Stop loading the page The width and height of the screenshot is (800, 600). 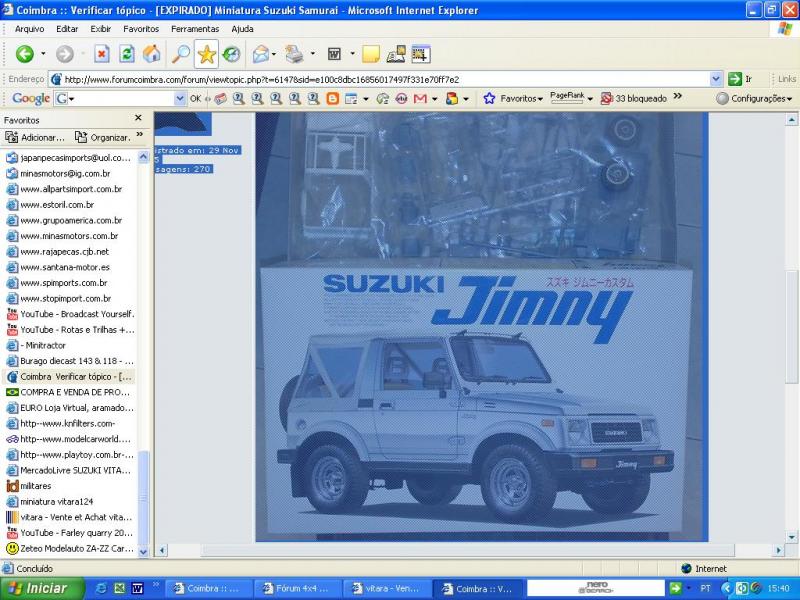(102, 54)
